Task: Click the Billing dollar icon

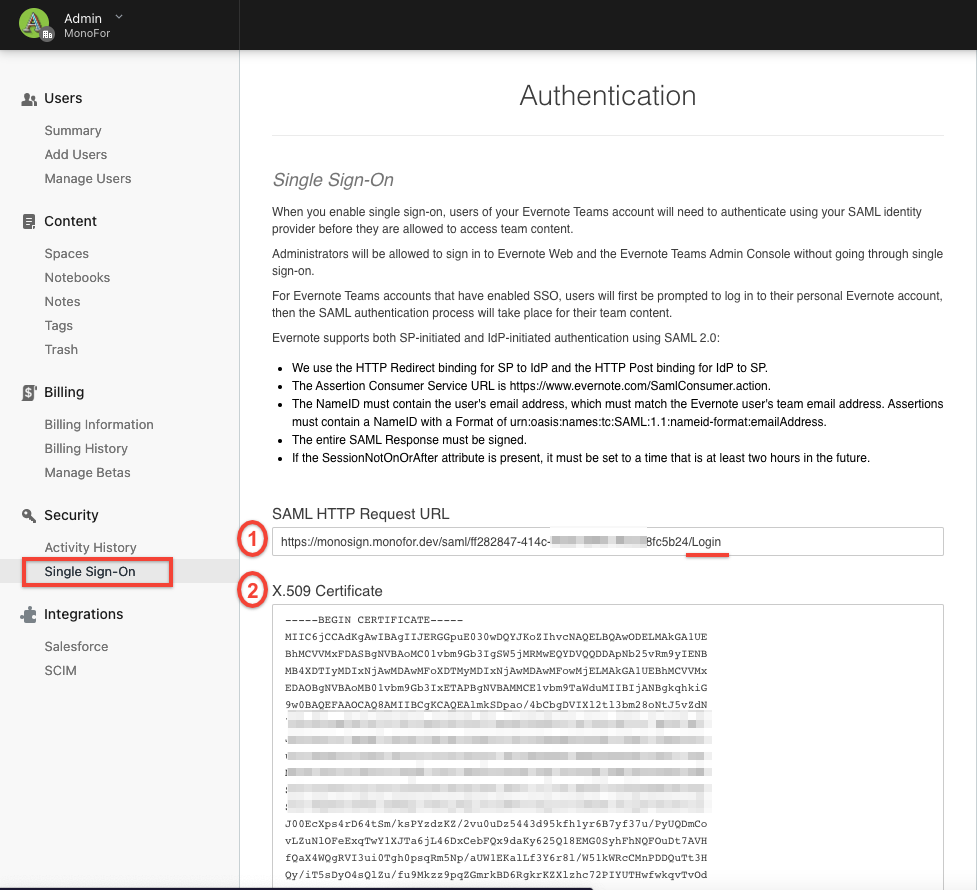Action: (29, 393)
